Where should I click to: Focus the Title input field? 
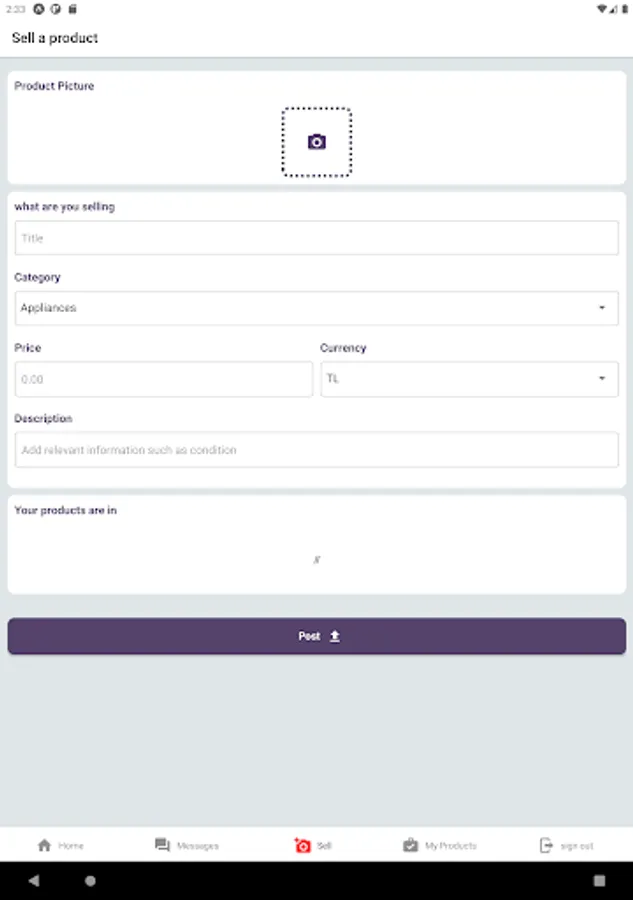tap(316, 238)
